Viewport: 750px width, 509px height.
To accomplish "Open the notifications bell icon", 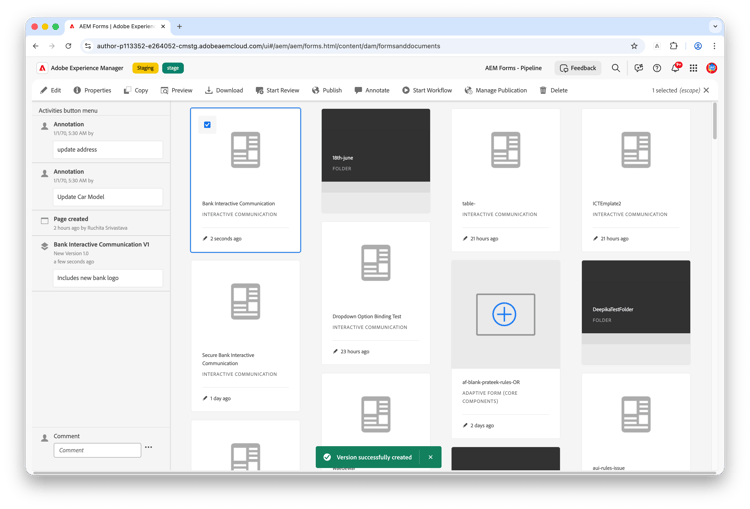I will [675, 67].
